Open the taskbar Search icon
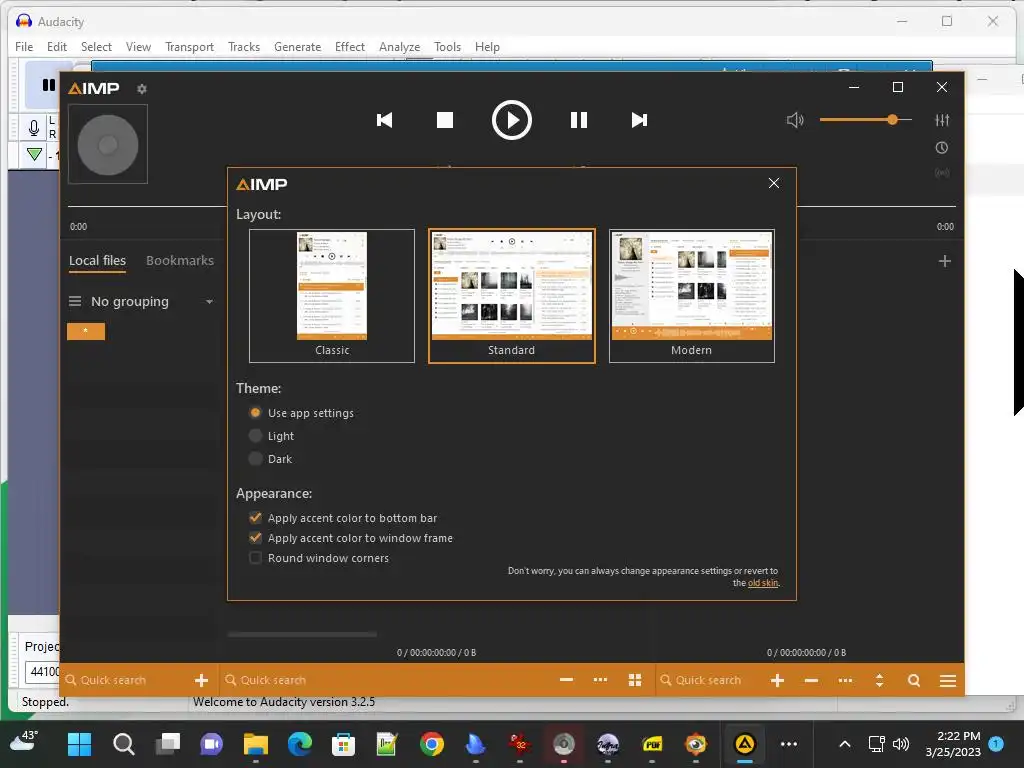 [123, 744]
